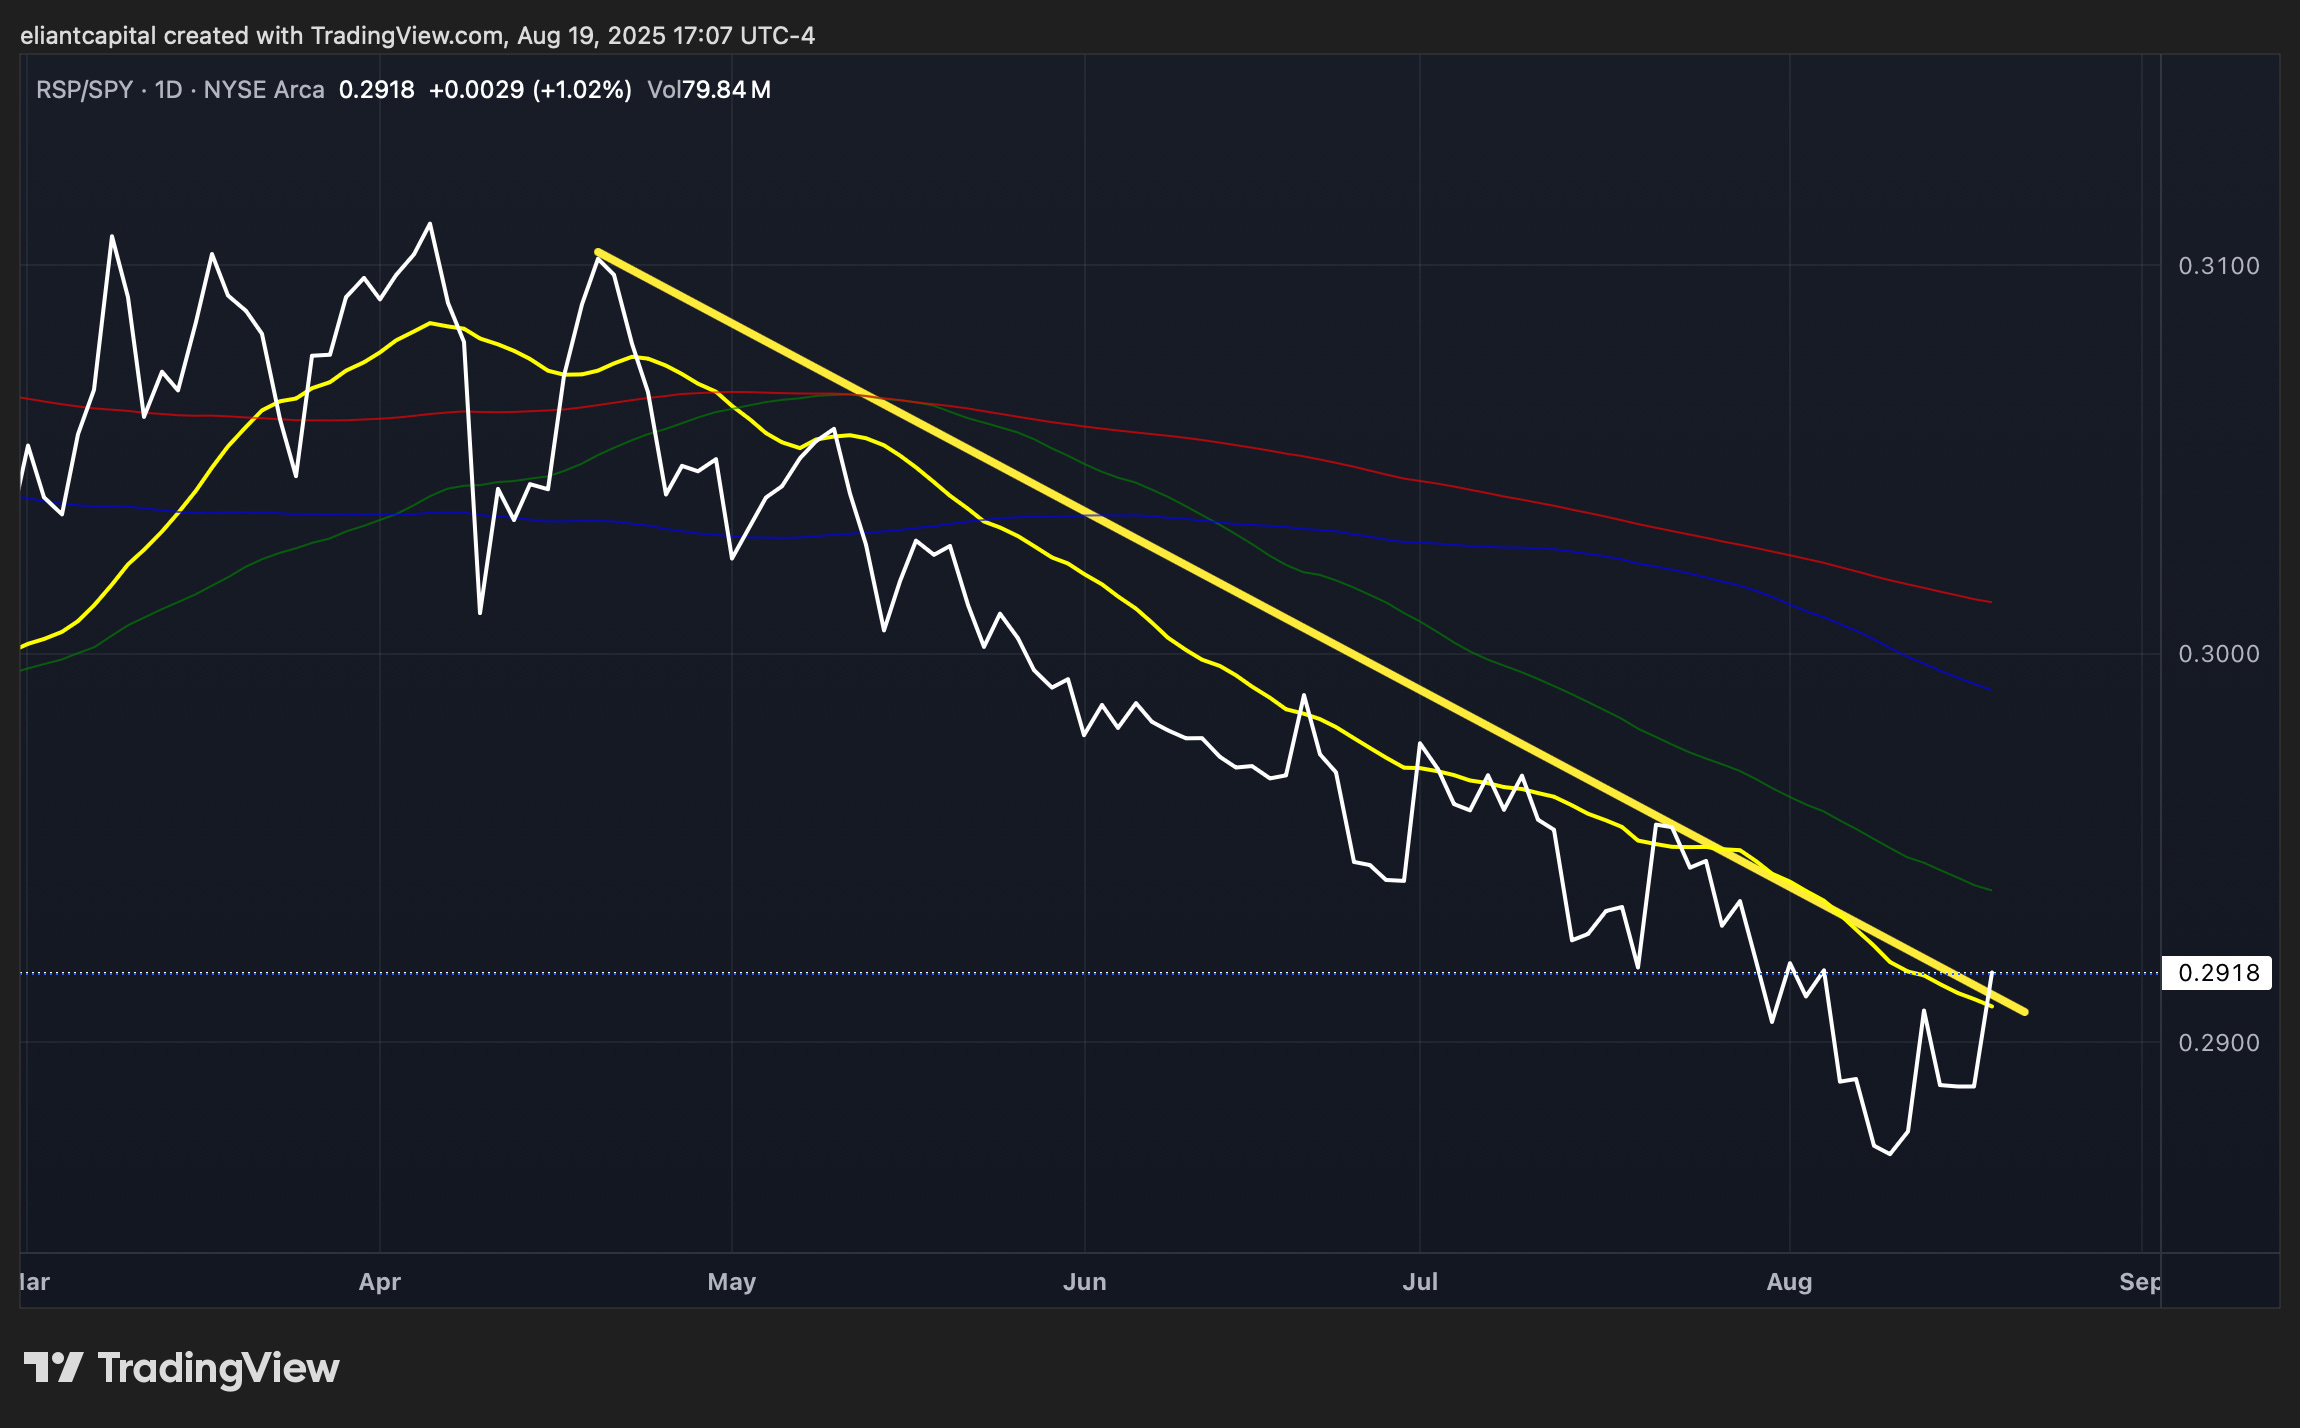Click the Aug label on time axis
This screenshot has height=1428, width=2300.
[x=1788, y=1282]
